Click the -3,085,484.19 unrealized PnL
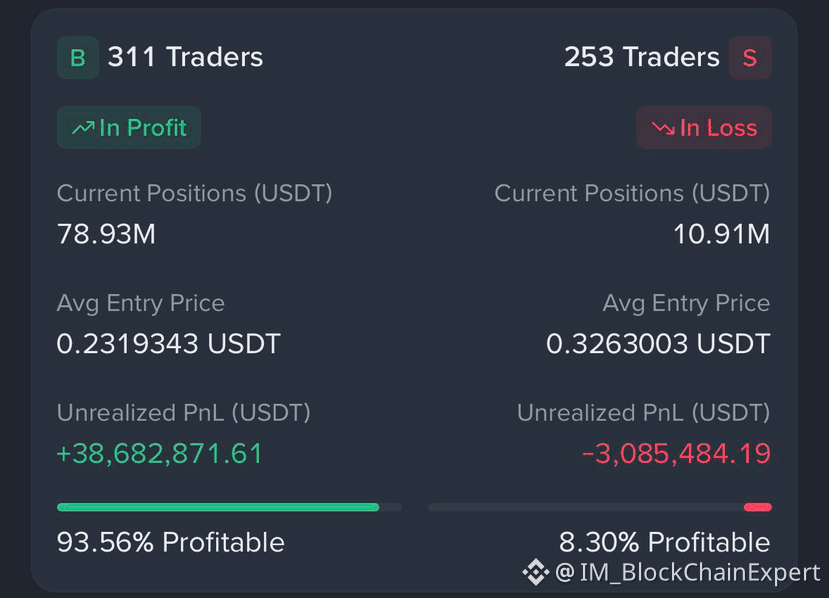 pos(676,454)
